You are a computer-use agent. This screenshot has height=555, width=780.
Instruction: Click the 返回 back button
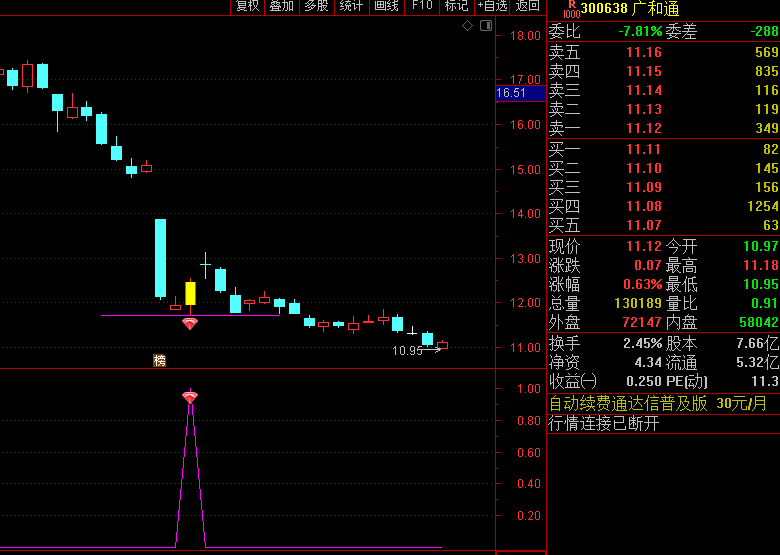click(527, 6)
